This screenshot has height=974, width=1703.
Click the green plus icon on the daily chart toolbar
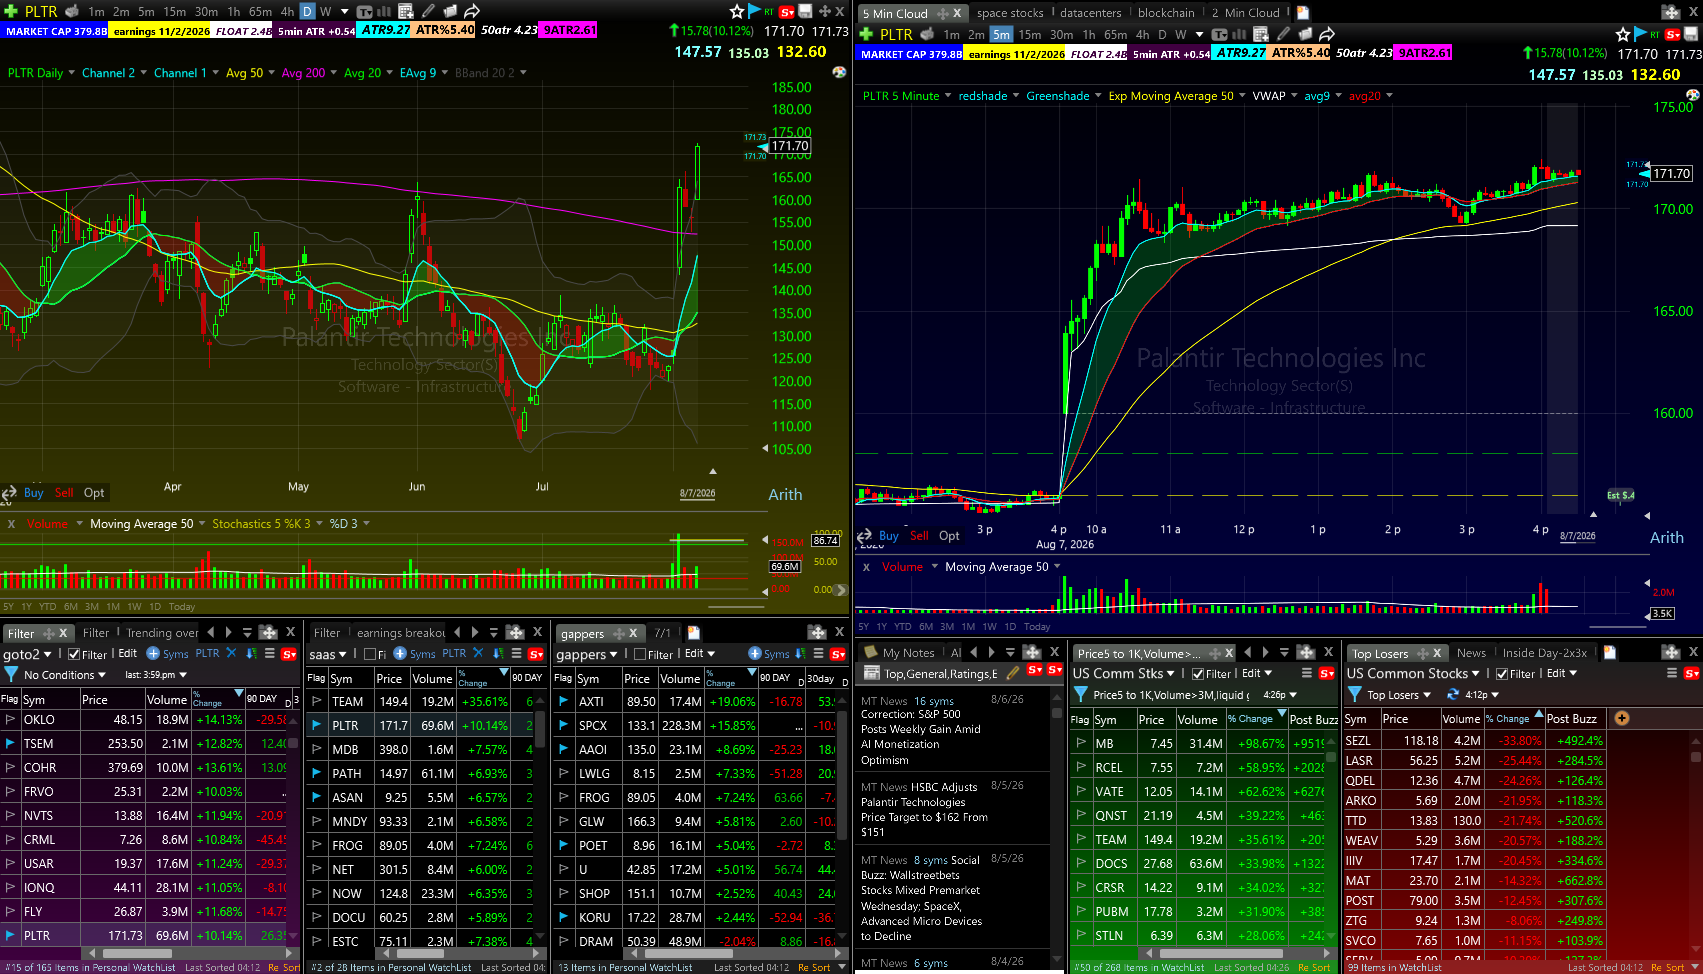[12, 11]
